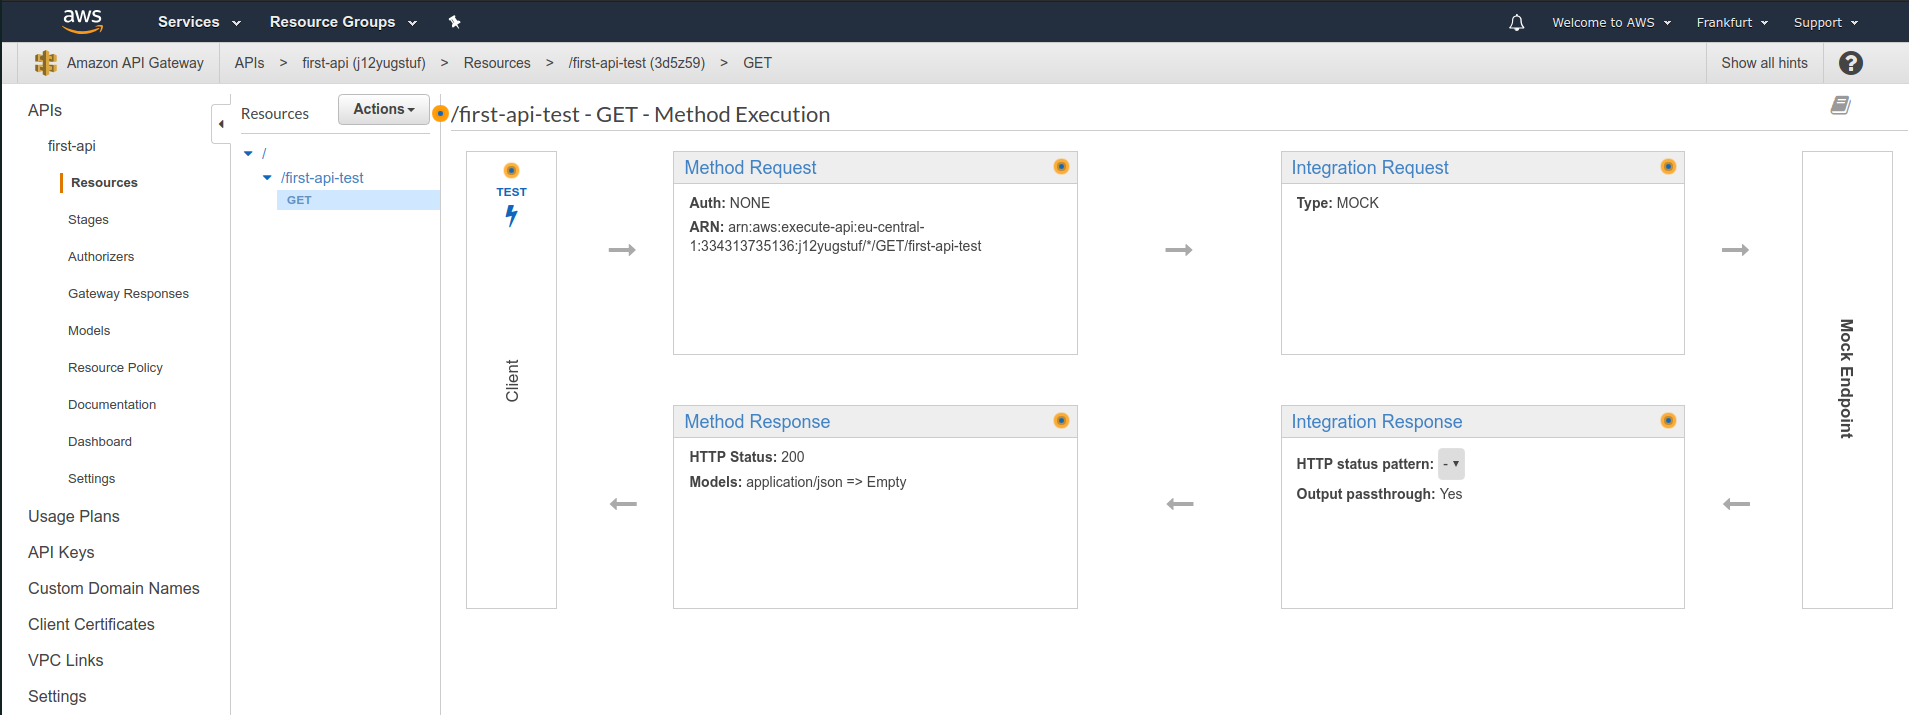Click the Type: MOCK text

pos(1337,203)
